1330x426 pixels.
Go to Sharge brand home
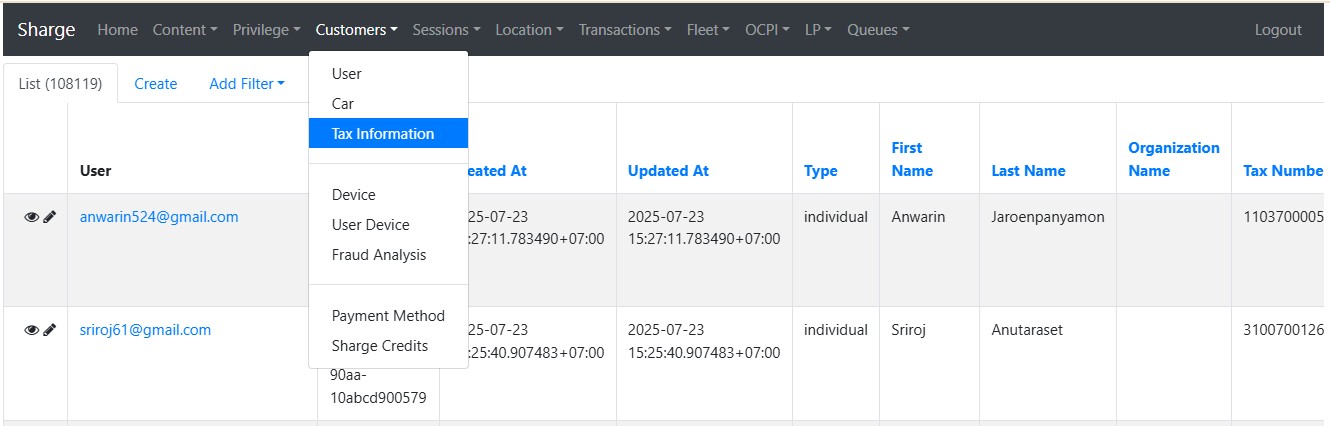pyautogui.click(x=46, y=30)
